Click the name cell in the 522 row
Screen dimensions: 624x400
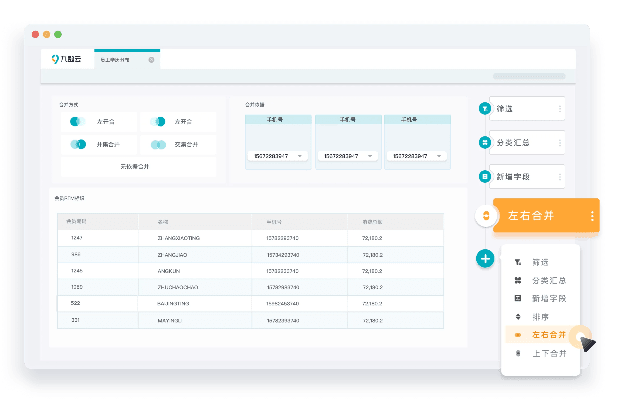[x=195, y=303]
